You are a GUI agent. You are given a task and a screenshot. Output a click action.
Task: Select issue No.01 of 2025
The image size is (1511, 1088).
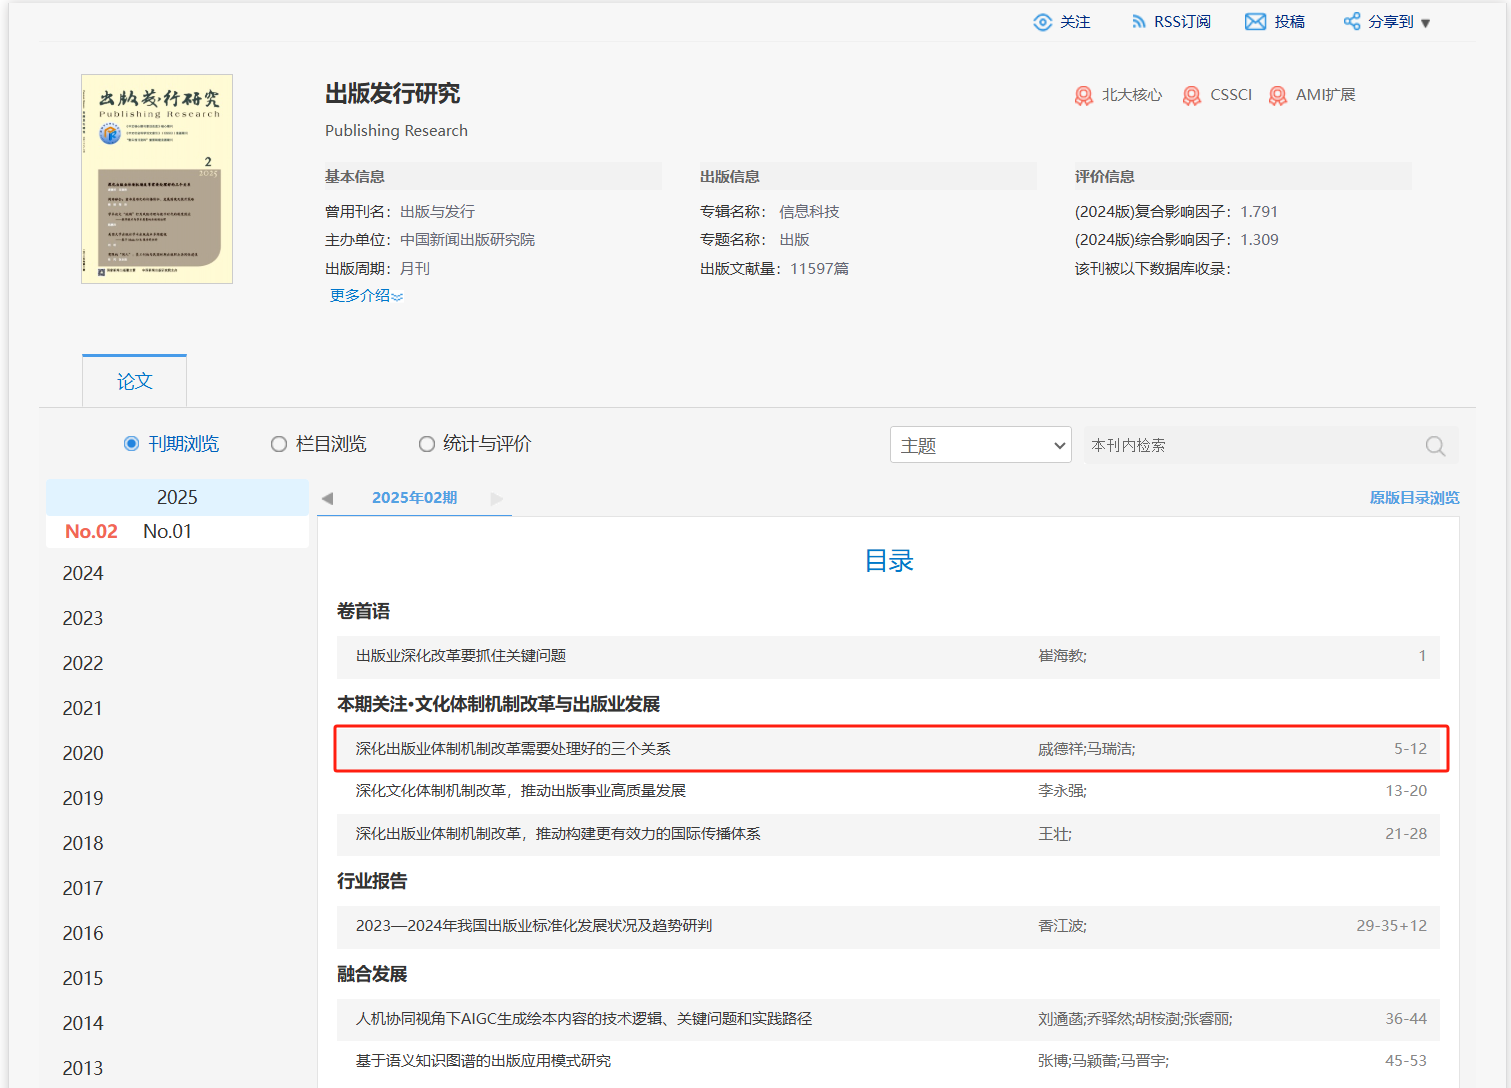[167, 532]
